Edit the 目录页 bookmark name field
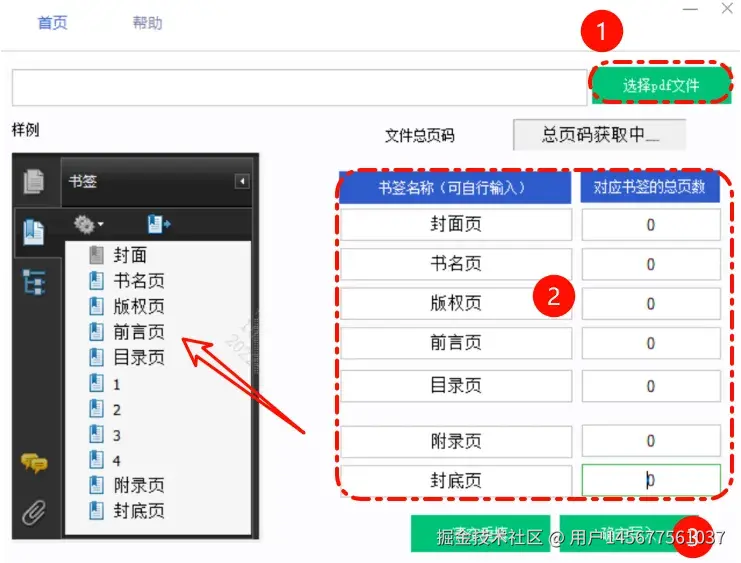 click(456, 386)
